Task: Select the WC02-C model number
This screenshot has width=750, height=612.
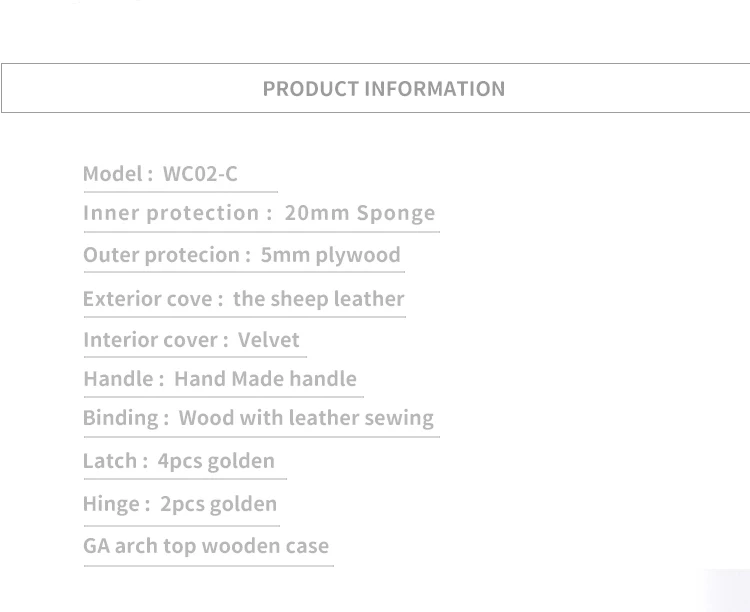Action: point(200,174)
